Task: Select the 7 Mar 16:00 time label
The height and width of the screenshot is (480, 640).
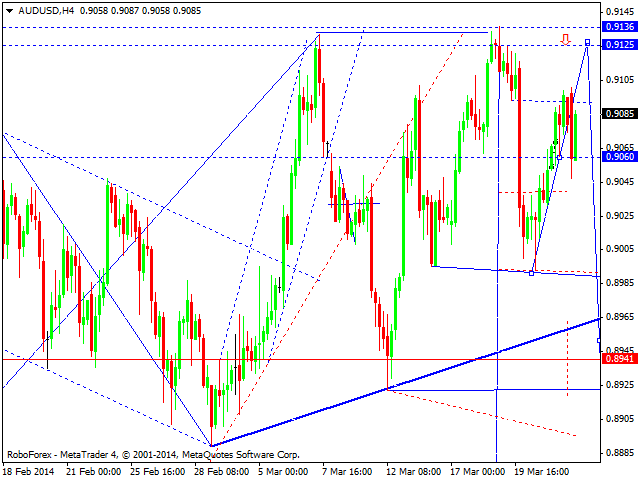Action: pos(345,470)
